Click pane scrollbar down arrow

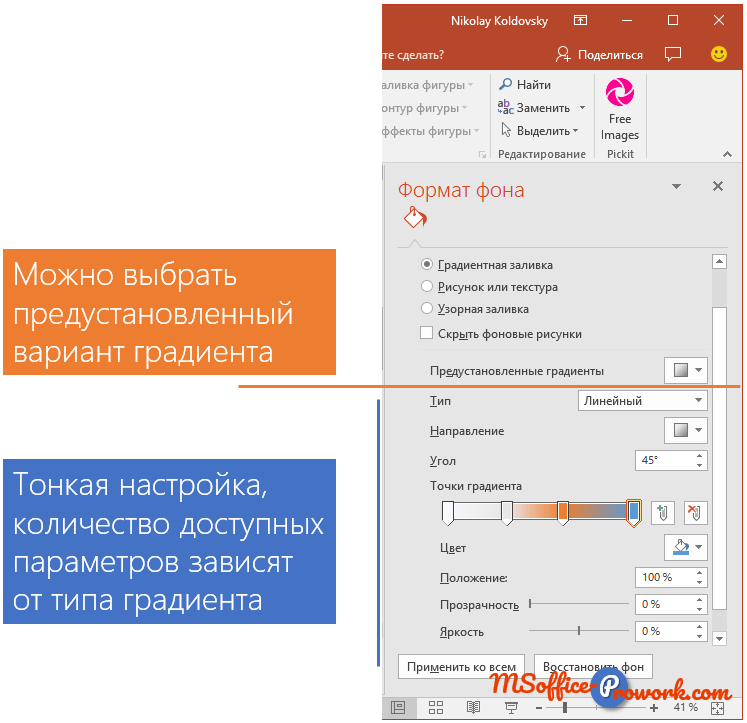click(719, 638)
